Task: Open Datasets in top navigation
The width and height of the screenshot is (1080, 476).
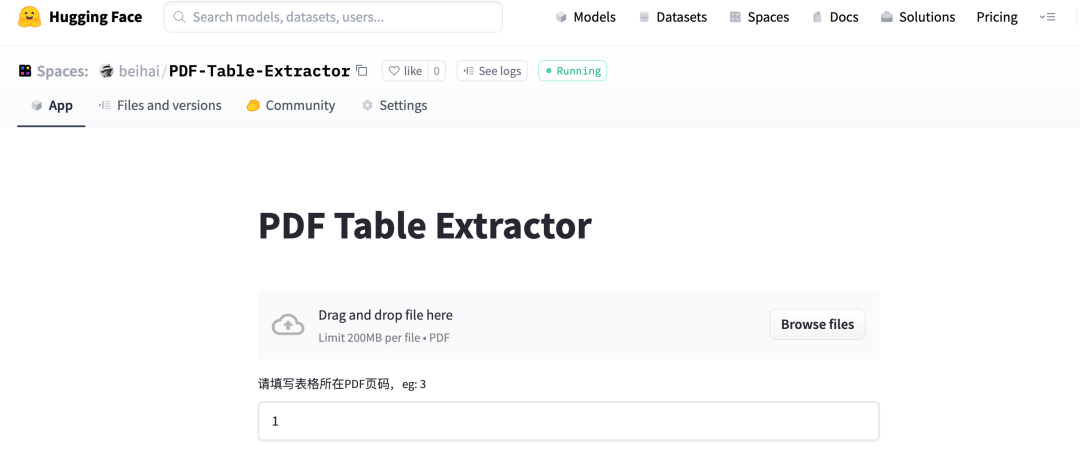Action: click(x=673, y=17)
